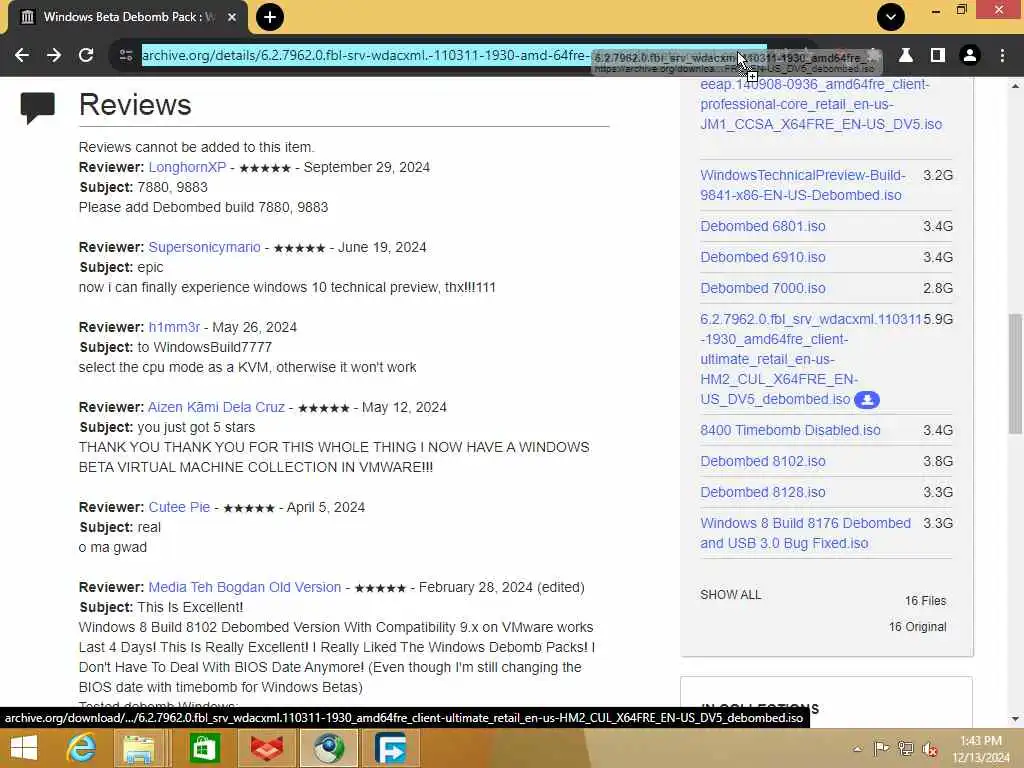This screenshot has height=768, width=1024.
Task: Open a new browser tab
Action: [x=270, y=17]
